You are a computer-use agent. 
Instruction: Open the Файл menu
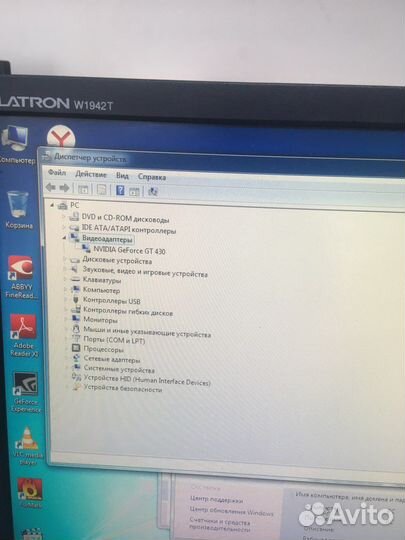(57, 172)
